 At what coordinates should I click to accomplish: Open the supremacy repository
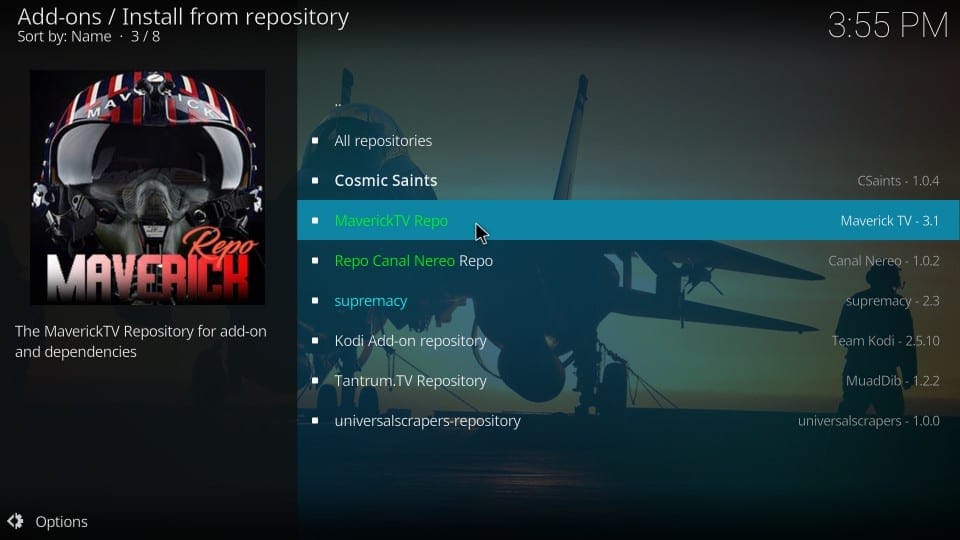[x=628, y=300]
